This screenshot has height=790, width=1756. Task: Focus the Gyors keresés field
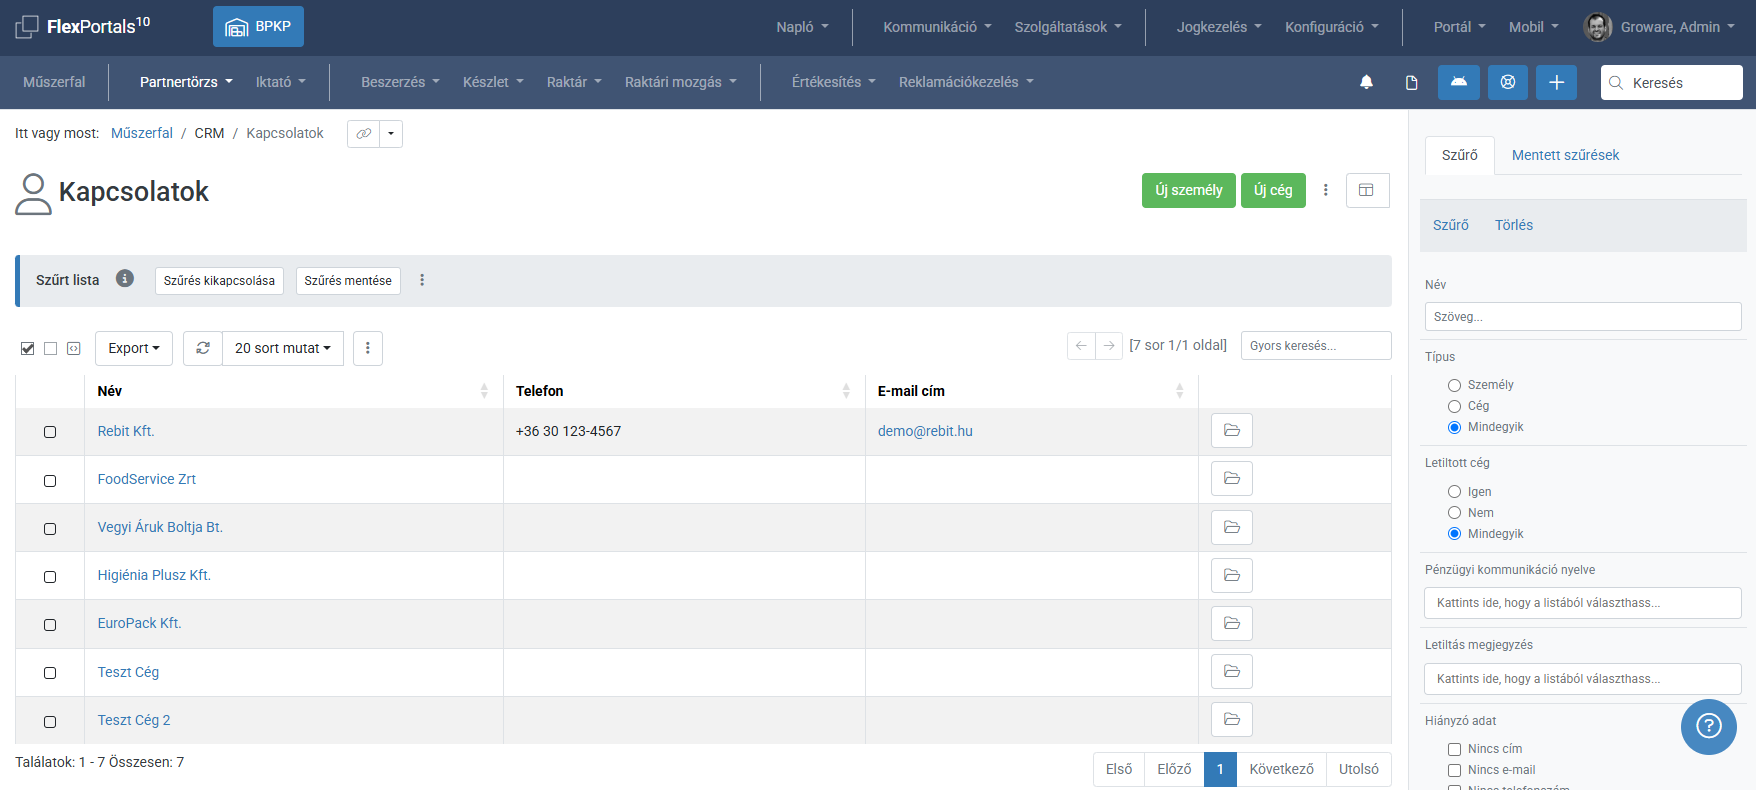coord(1316,345)
